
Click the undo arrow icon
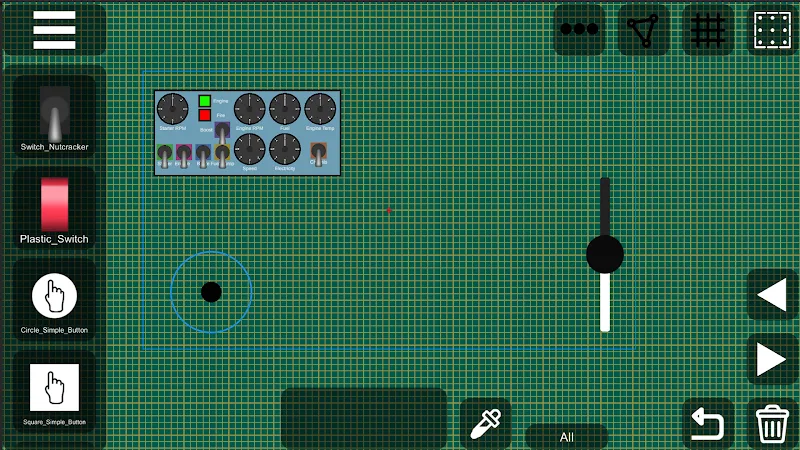coord(708,424)
